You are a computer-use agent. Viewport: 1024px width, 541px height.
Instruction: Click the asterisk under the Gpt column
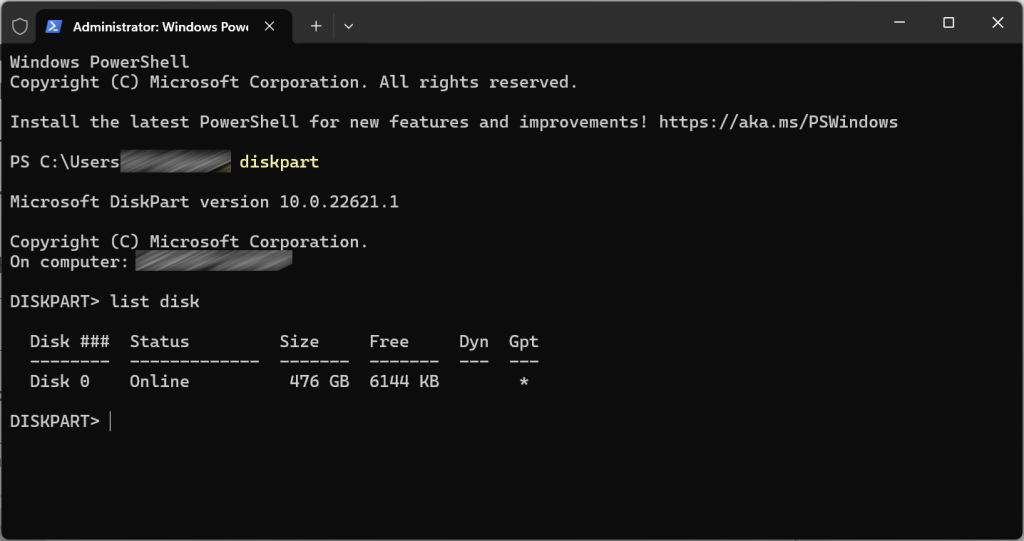tap(523, 383)
